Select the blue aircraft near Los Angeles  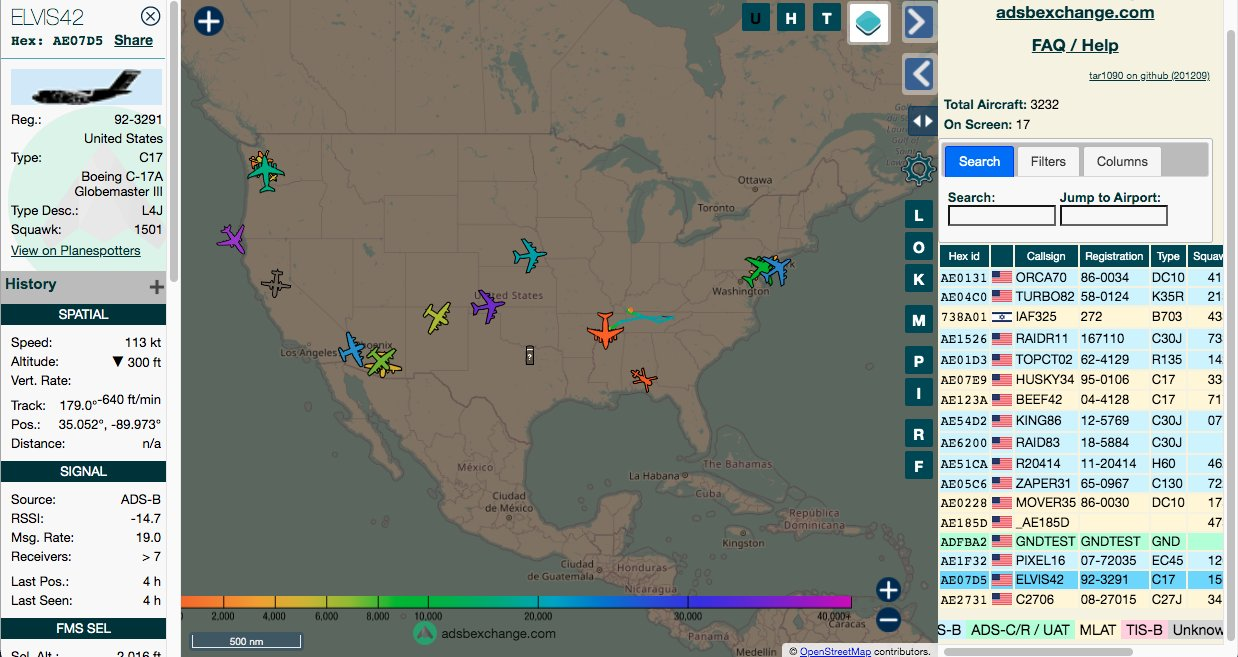coord(353,349)
